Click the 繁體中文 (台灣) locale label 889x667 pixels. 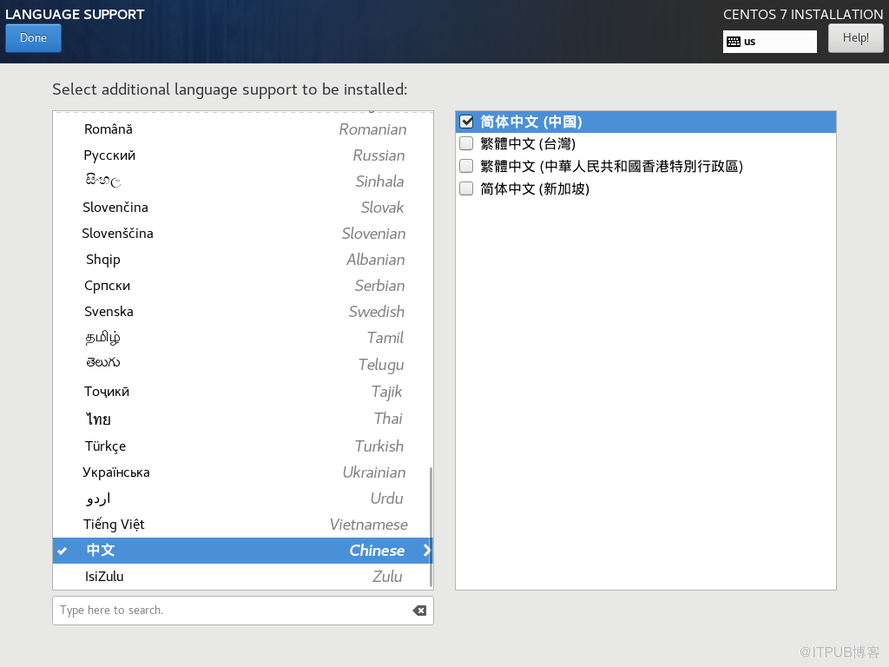pyautogui.click(x=528, y=144)
